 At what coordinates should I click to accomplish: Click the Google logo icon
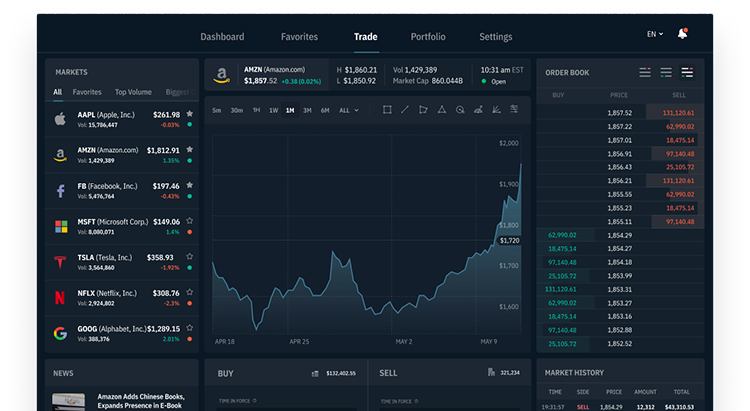pos(60,333)
